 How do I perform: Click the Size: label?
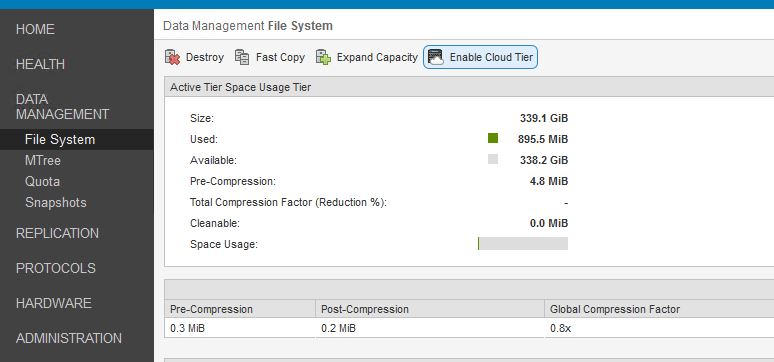202,119
